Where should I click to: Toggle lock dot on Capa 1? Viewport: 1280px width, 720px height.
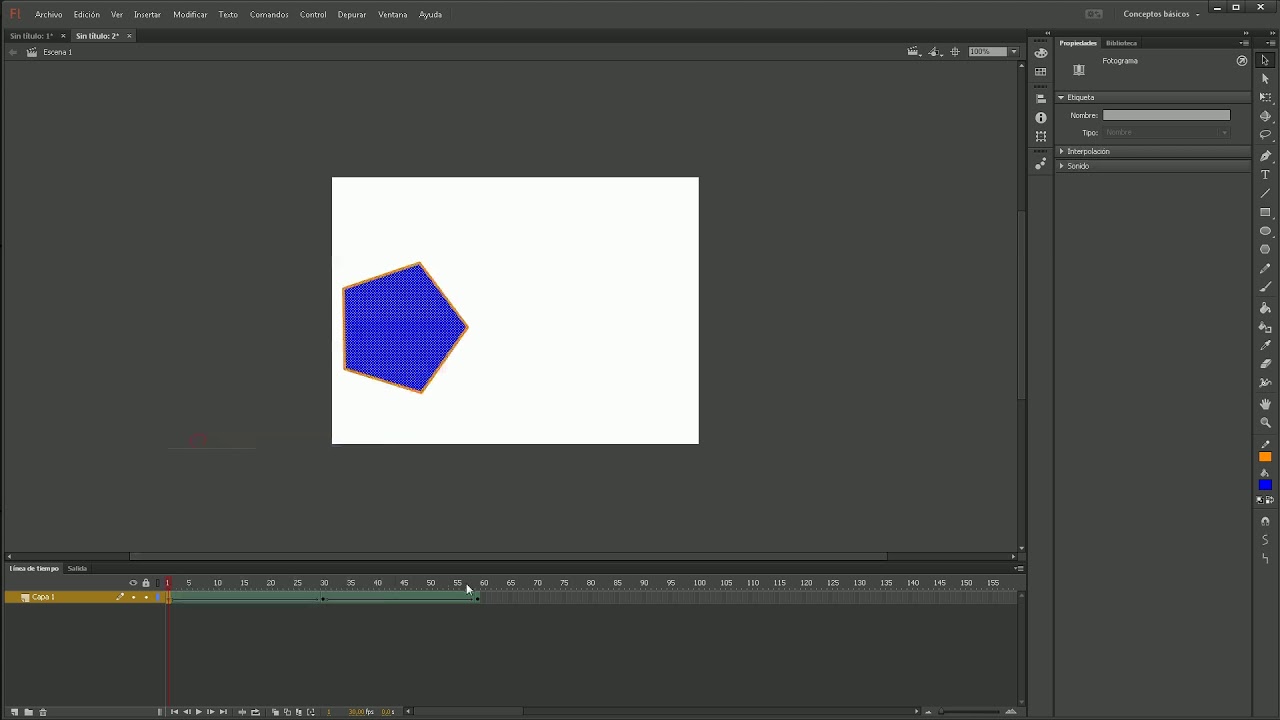[x=146, y=597]
